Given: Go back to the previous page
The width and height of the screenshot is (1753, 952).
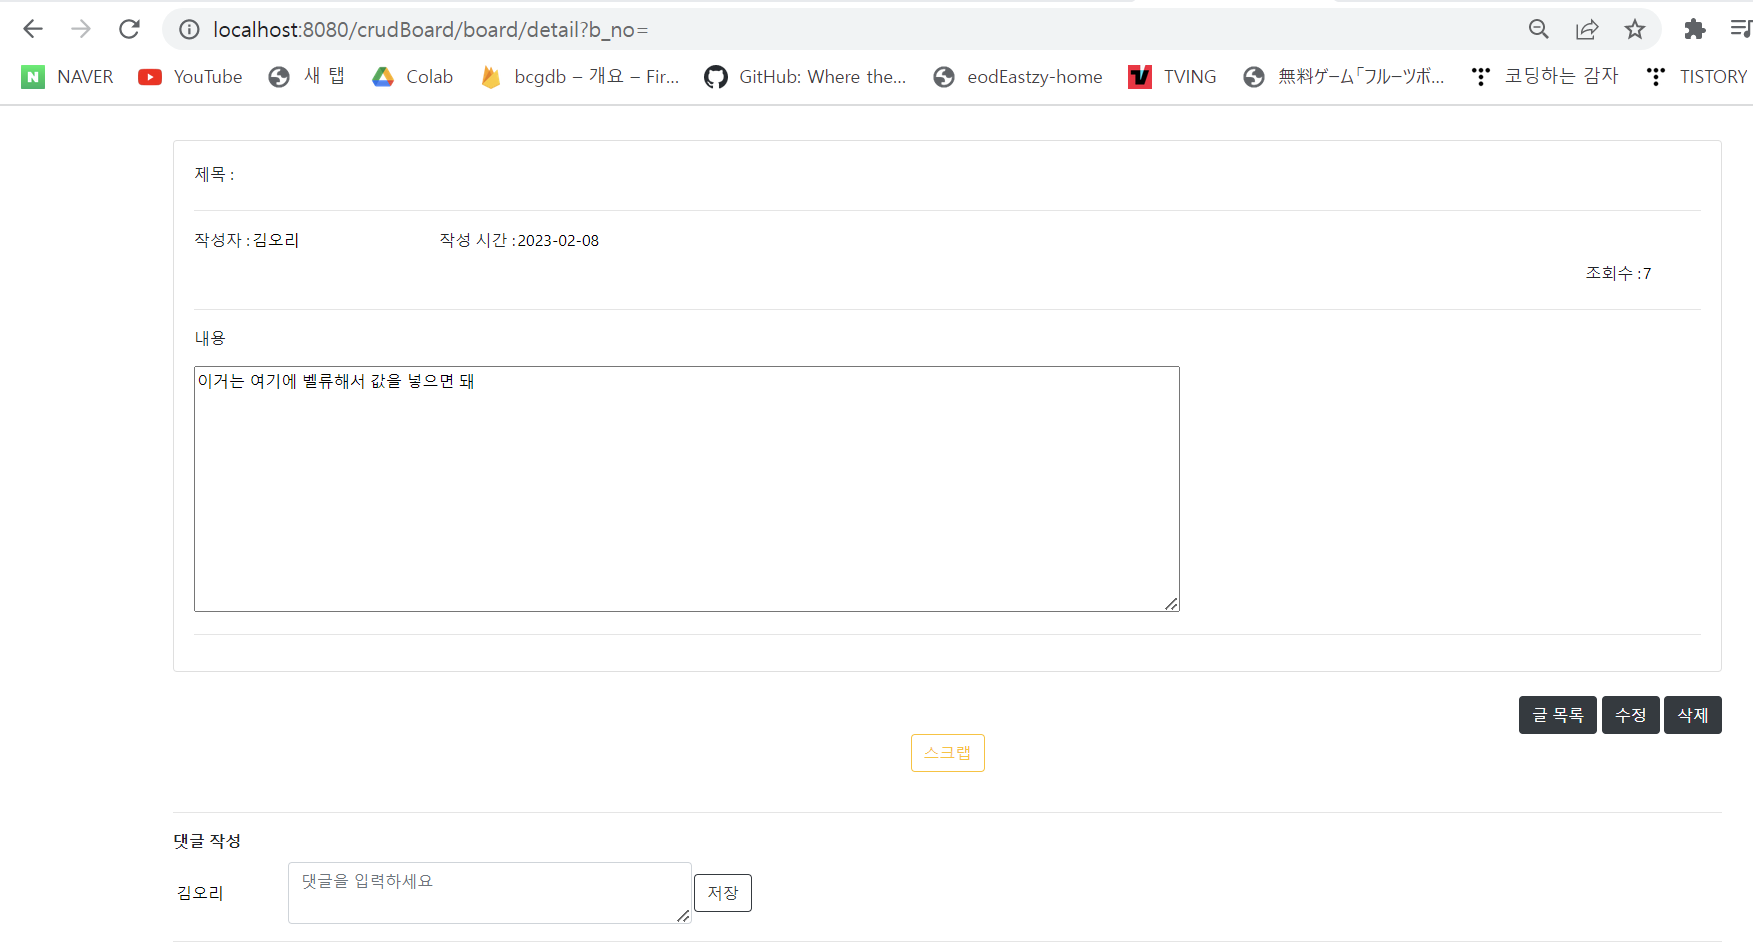Looking at the screenshot, I should 33,29.
